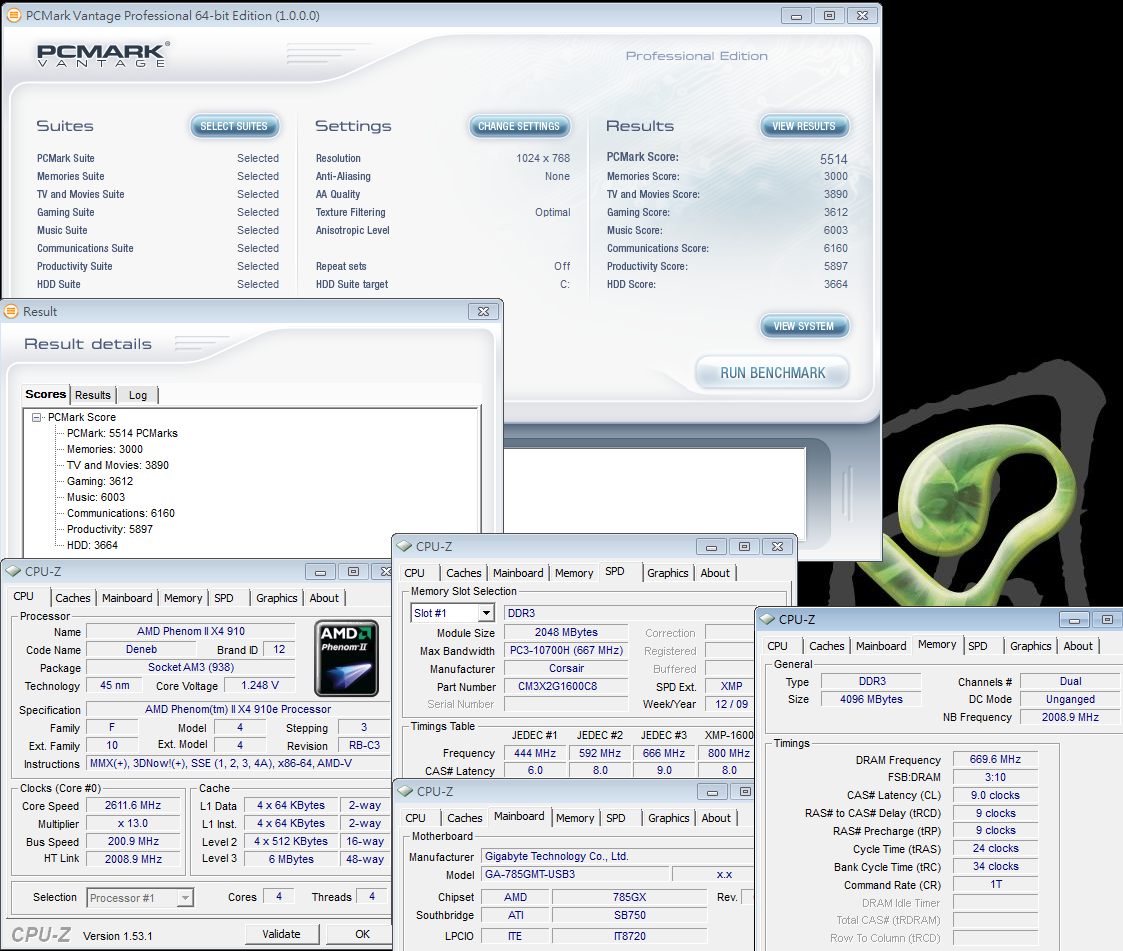Close the CPU-Z SPD window

tap(777, 547)
